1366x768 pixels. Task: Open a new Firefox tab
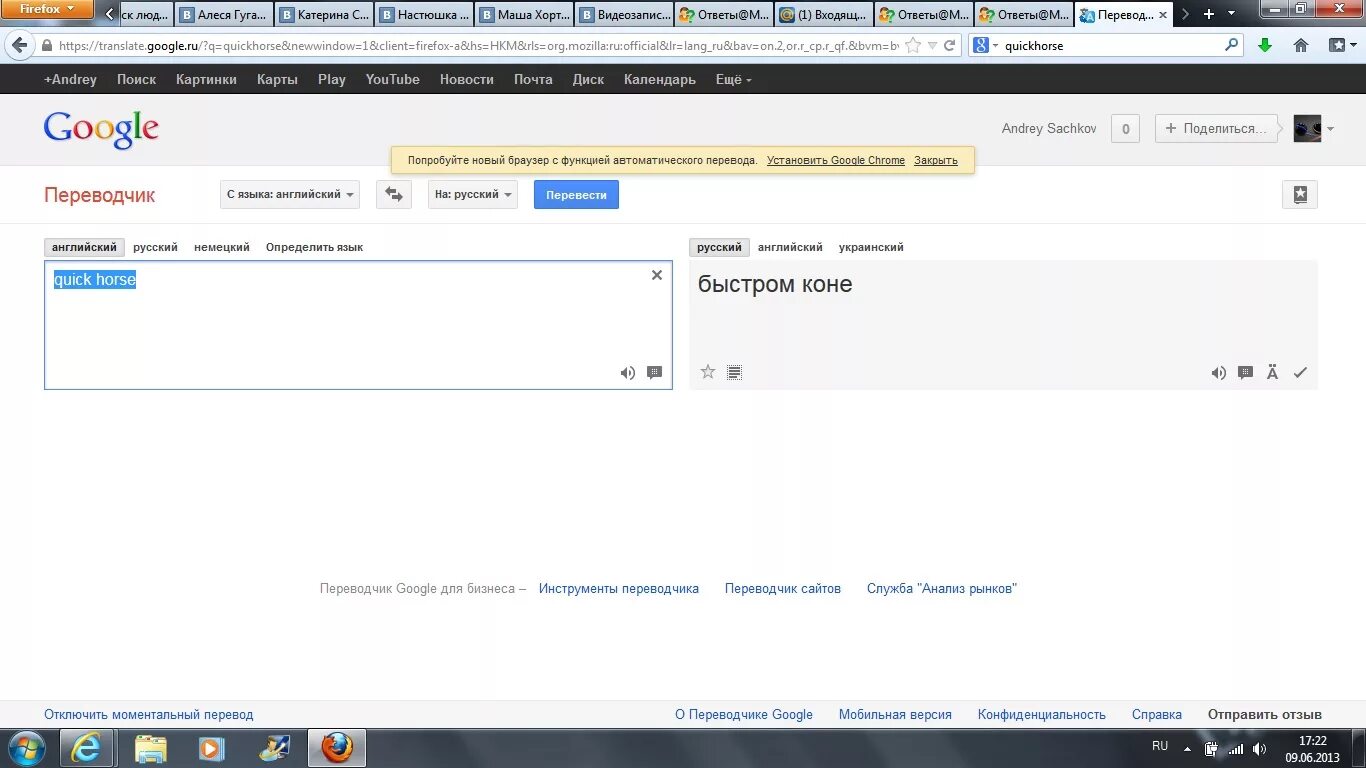point(1209,14)
